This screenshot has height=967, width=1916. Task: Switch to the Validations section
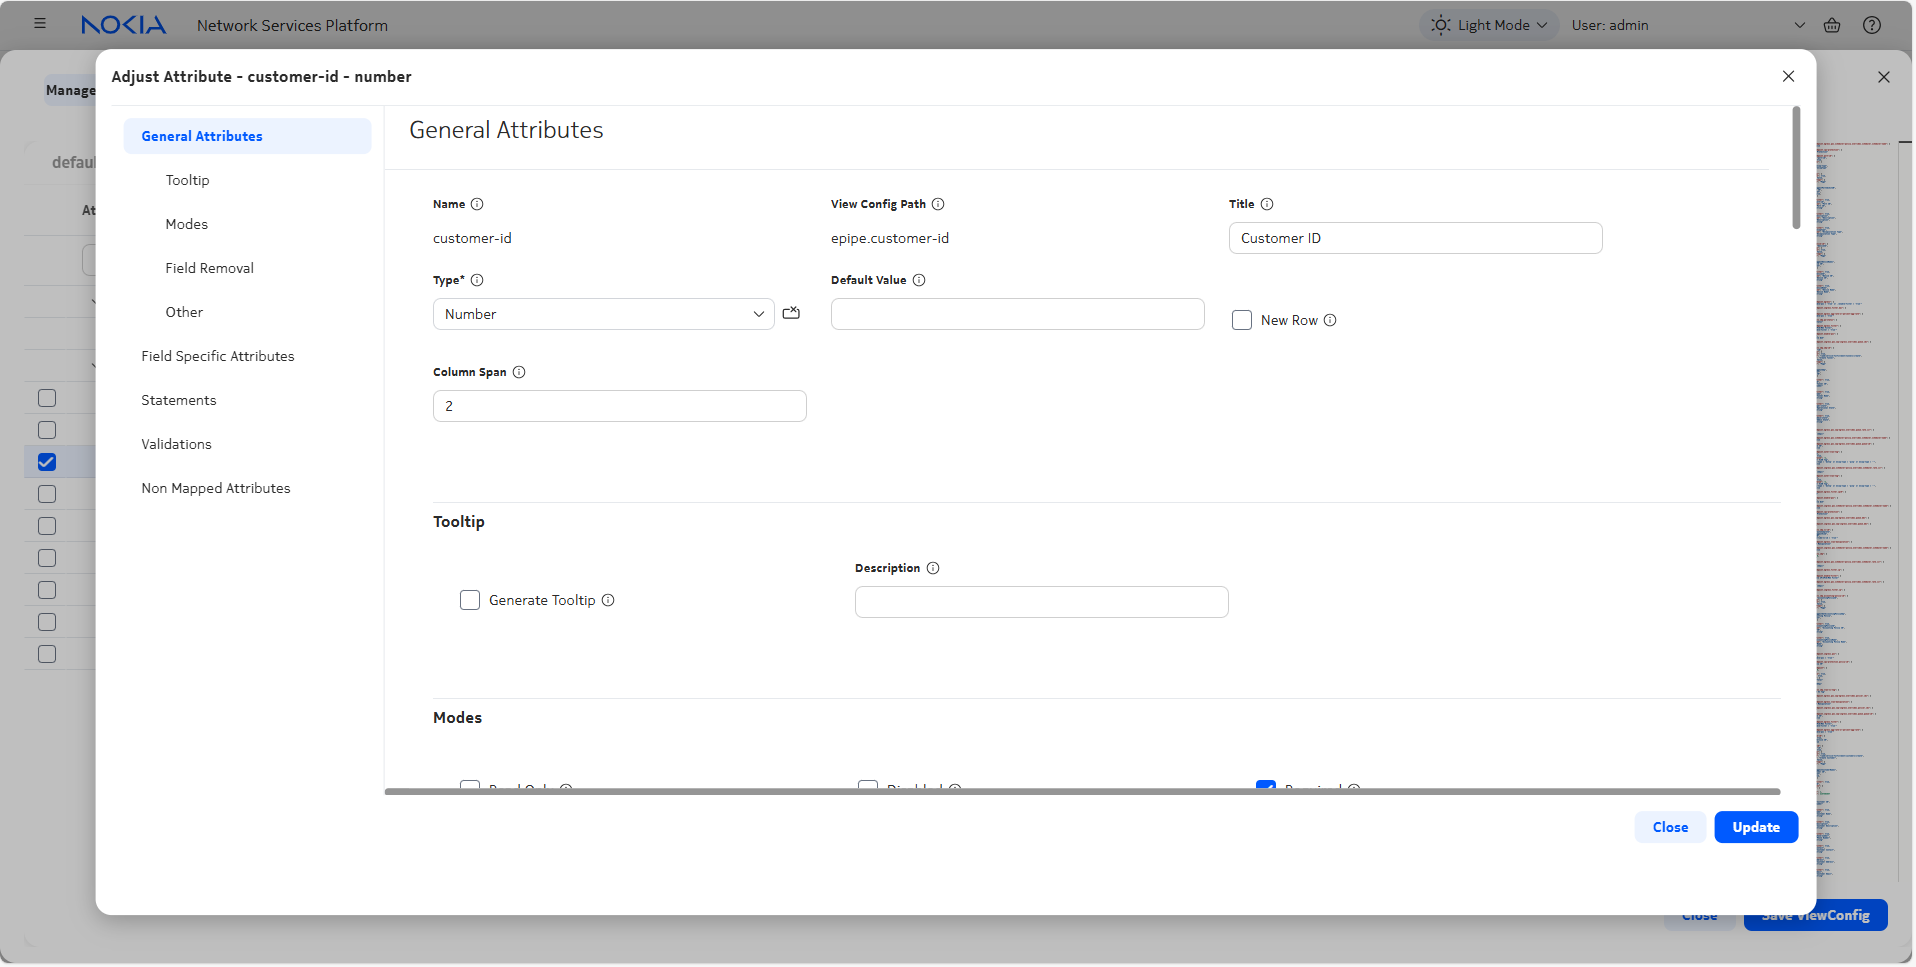(176, 443)
